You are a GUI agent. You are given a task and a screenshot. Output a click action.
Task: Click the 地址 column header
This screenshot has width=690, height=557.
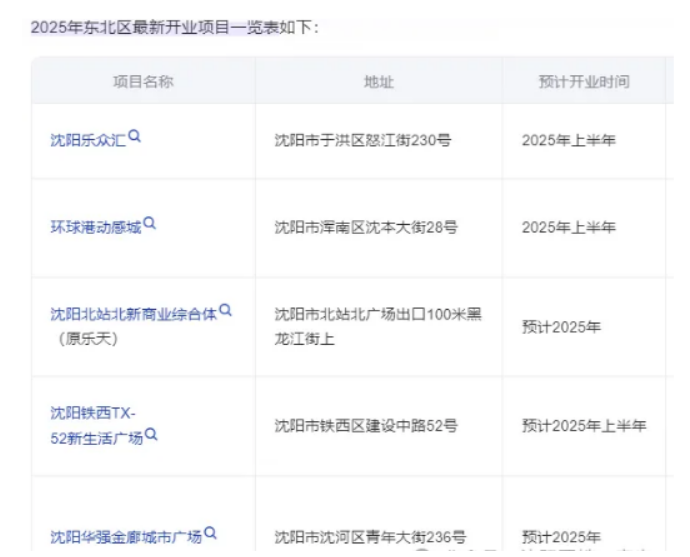click(x=379, y=82)
